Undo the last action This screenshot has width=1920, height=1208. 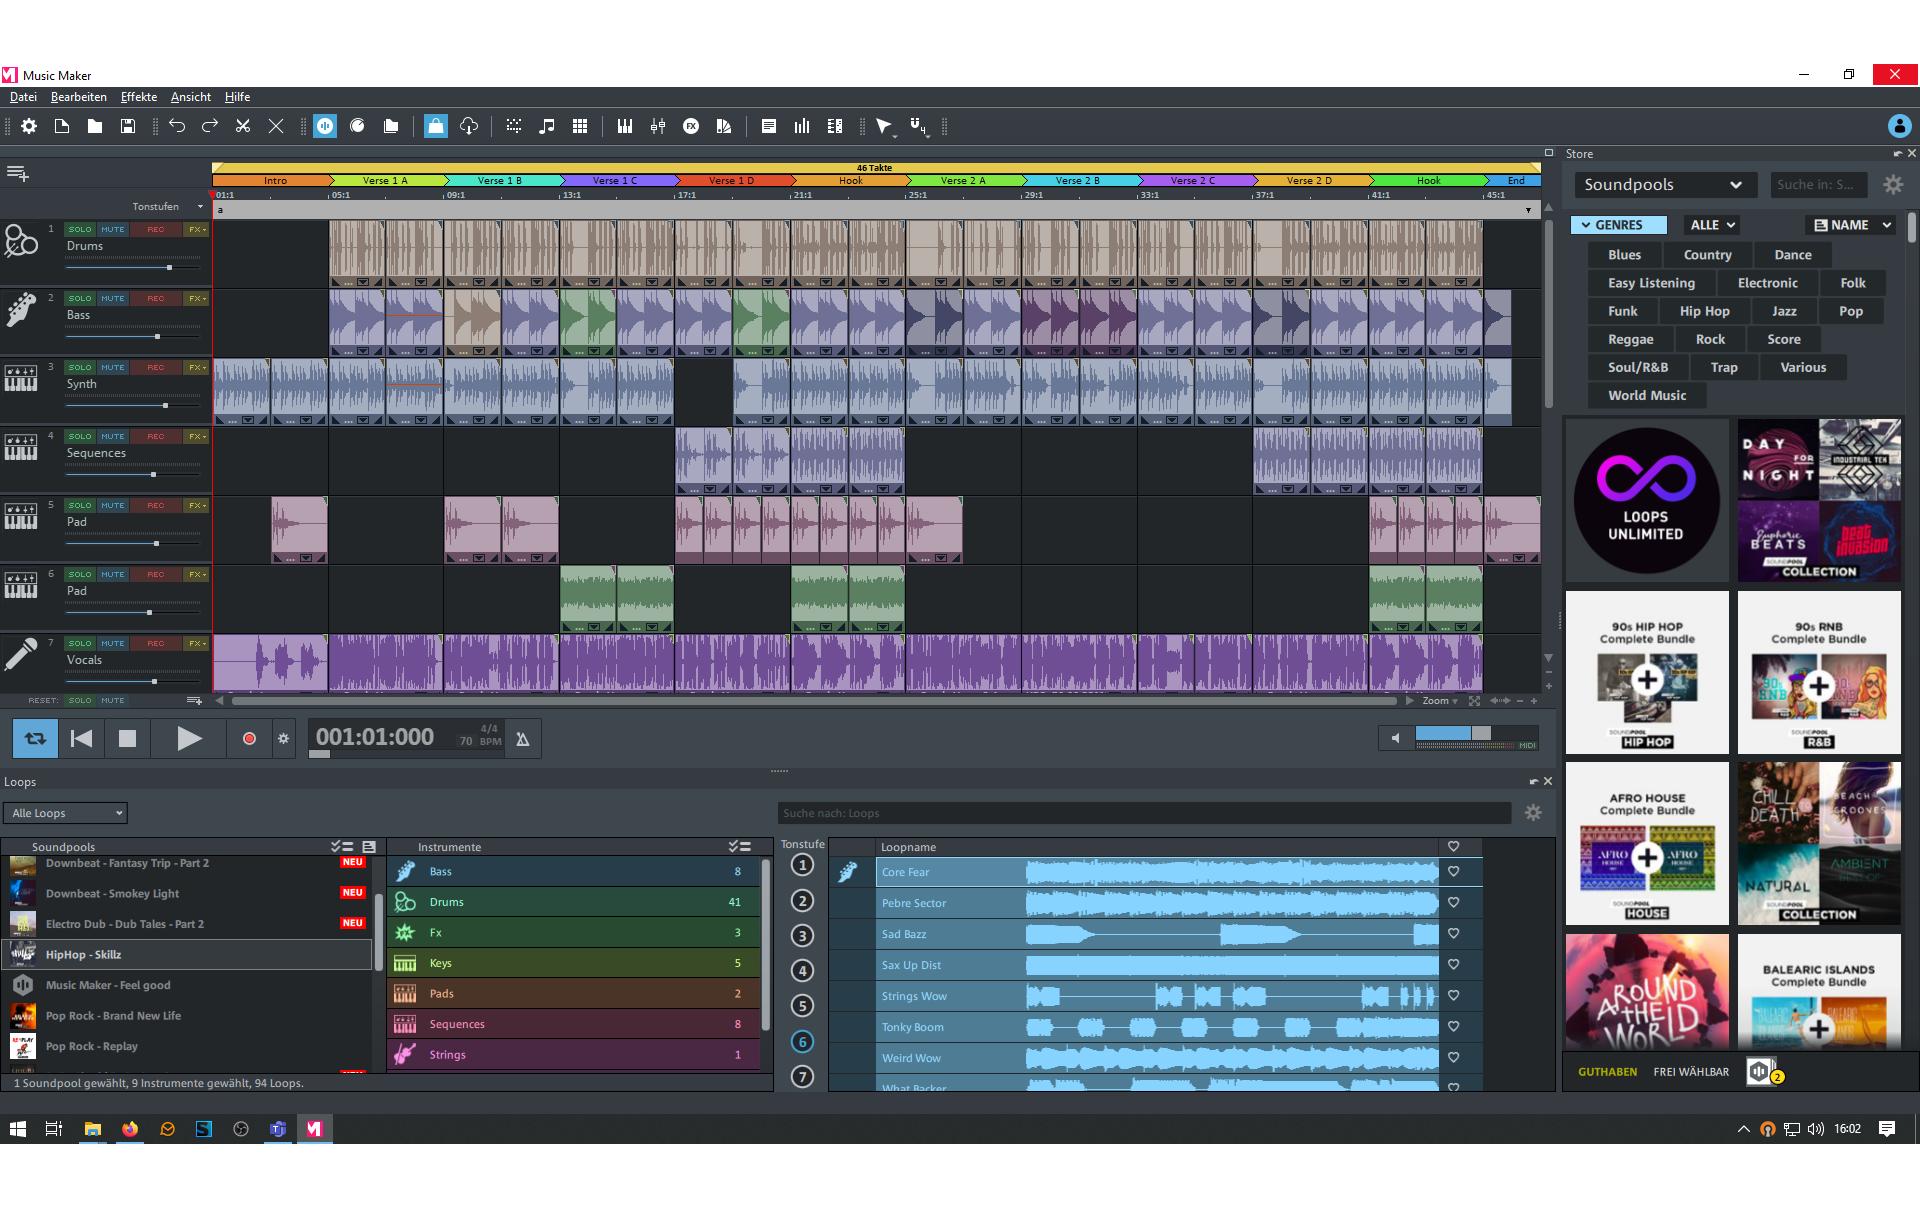177,126
